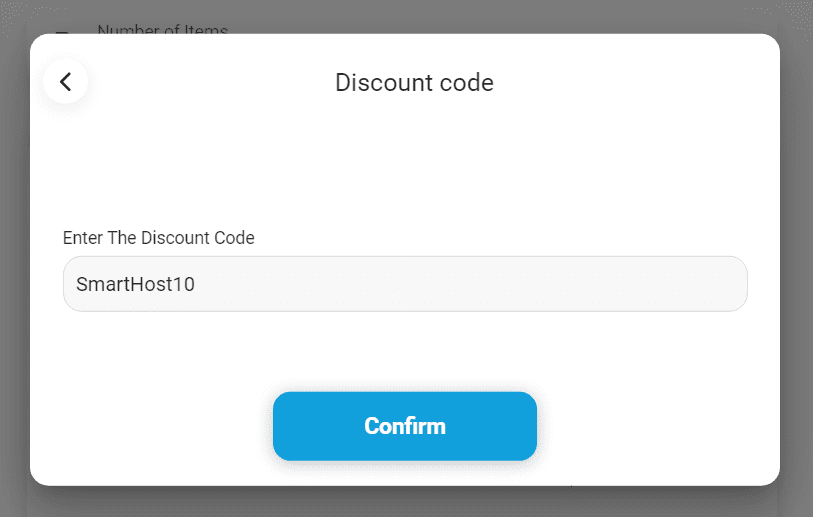This screenshot has height=517, width=813.
Task: Click the dimmed Number of Items text
Action: point(162,30)
